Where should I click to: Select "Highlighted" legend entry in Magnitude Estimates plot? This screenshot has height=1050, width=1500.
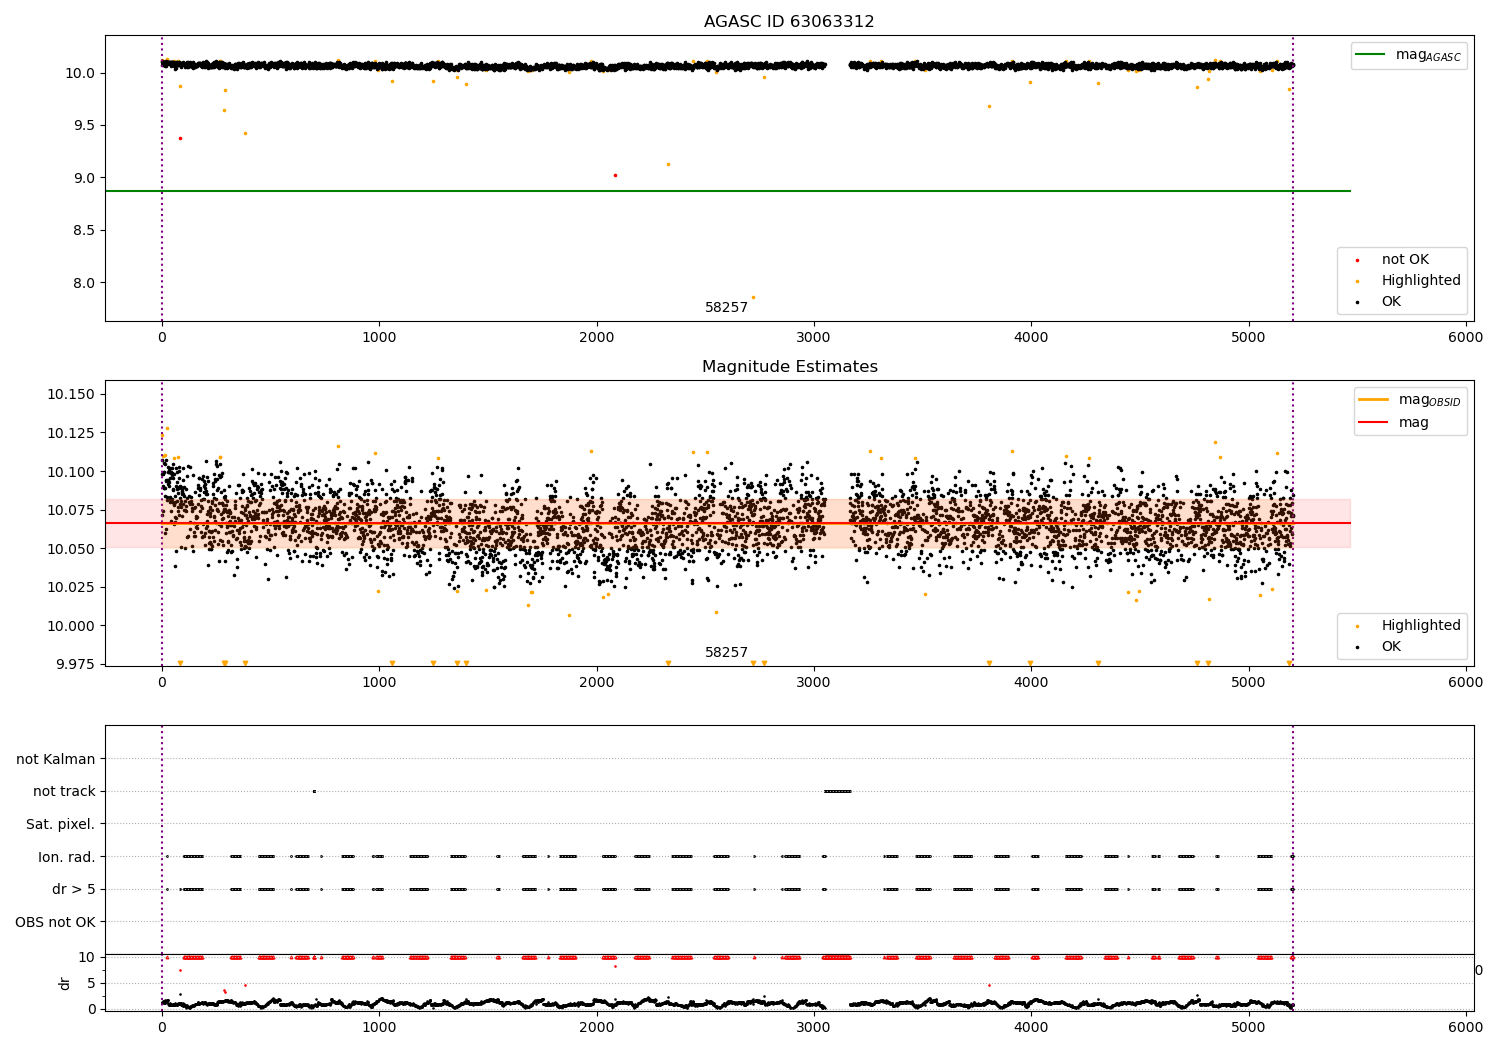pyautogui.click(x=1421, y=626)
